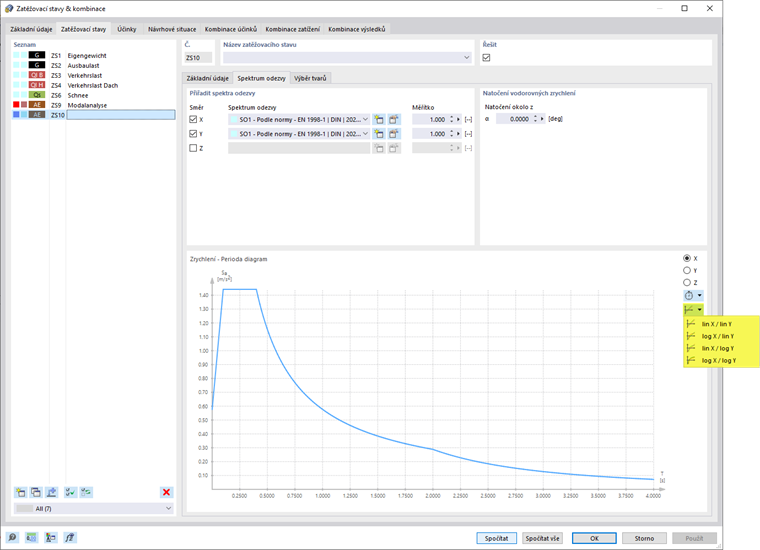760x550 pixels.
Task: Open the Kombinace účinků tab
Action: [231, 29]
